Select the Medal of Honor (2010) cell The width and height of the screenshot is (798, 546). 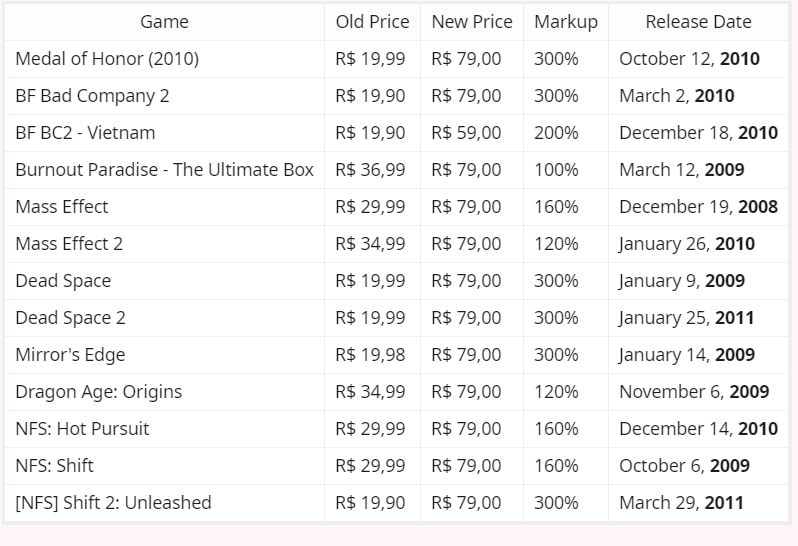[107, 59]
